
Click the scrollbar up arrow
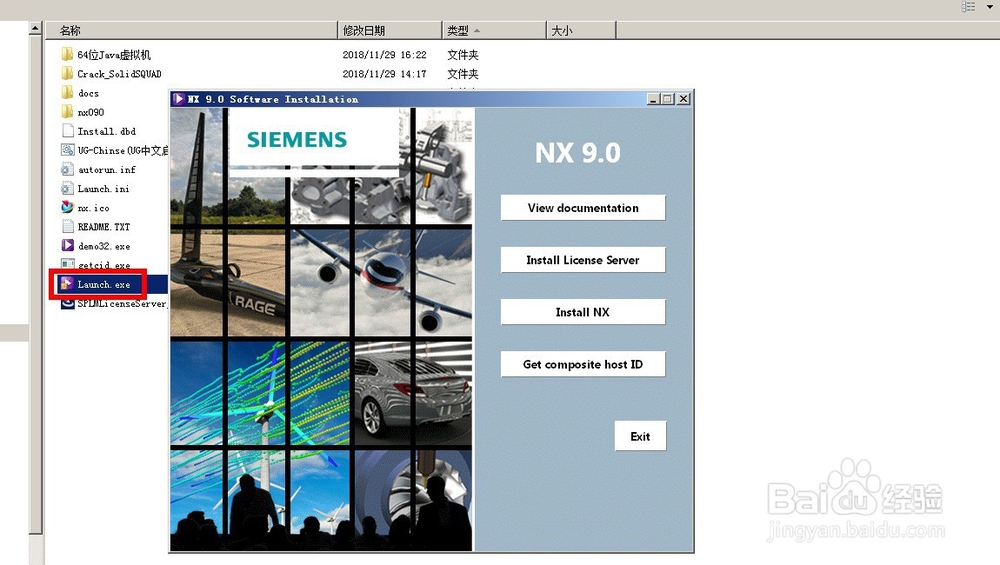36,28
